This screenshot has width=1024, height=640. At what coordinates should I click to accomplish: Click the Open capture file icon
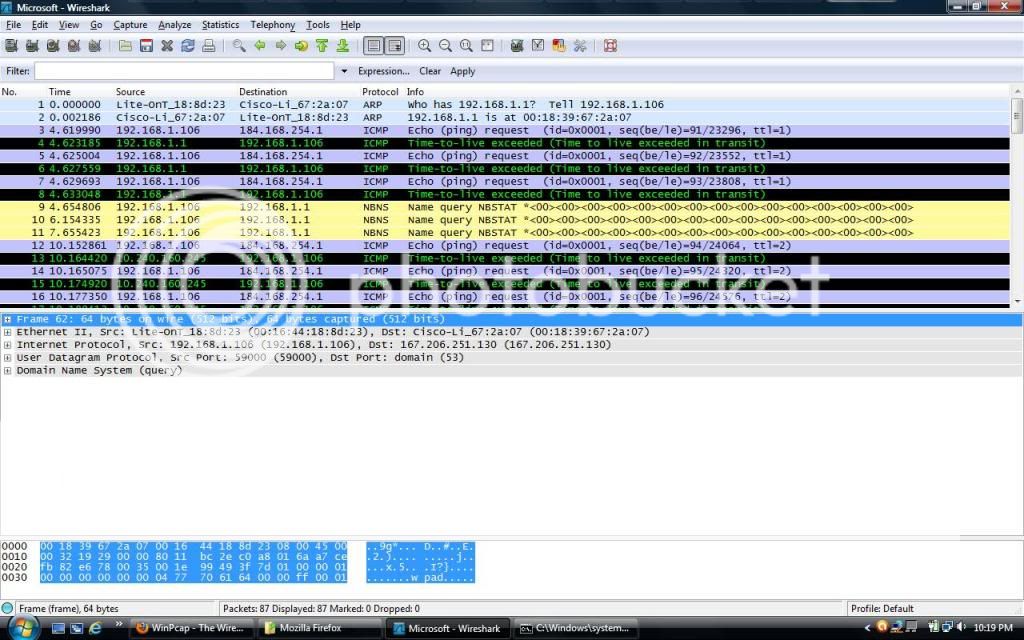pyautogui.click(x=125, y=46)
